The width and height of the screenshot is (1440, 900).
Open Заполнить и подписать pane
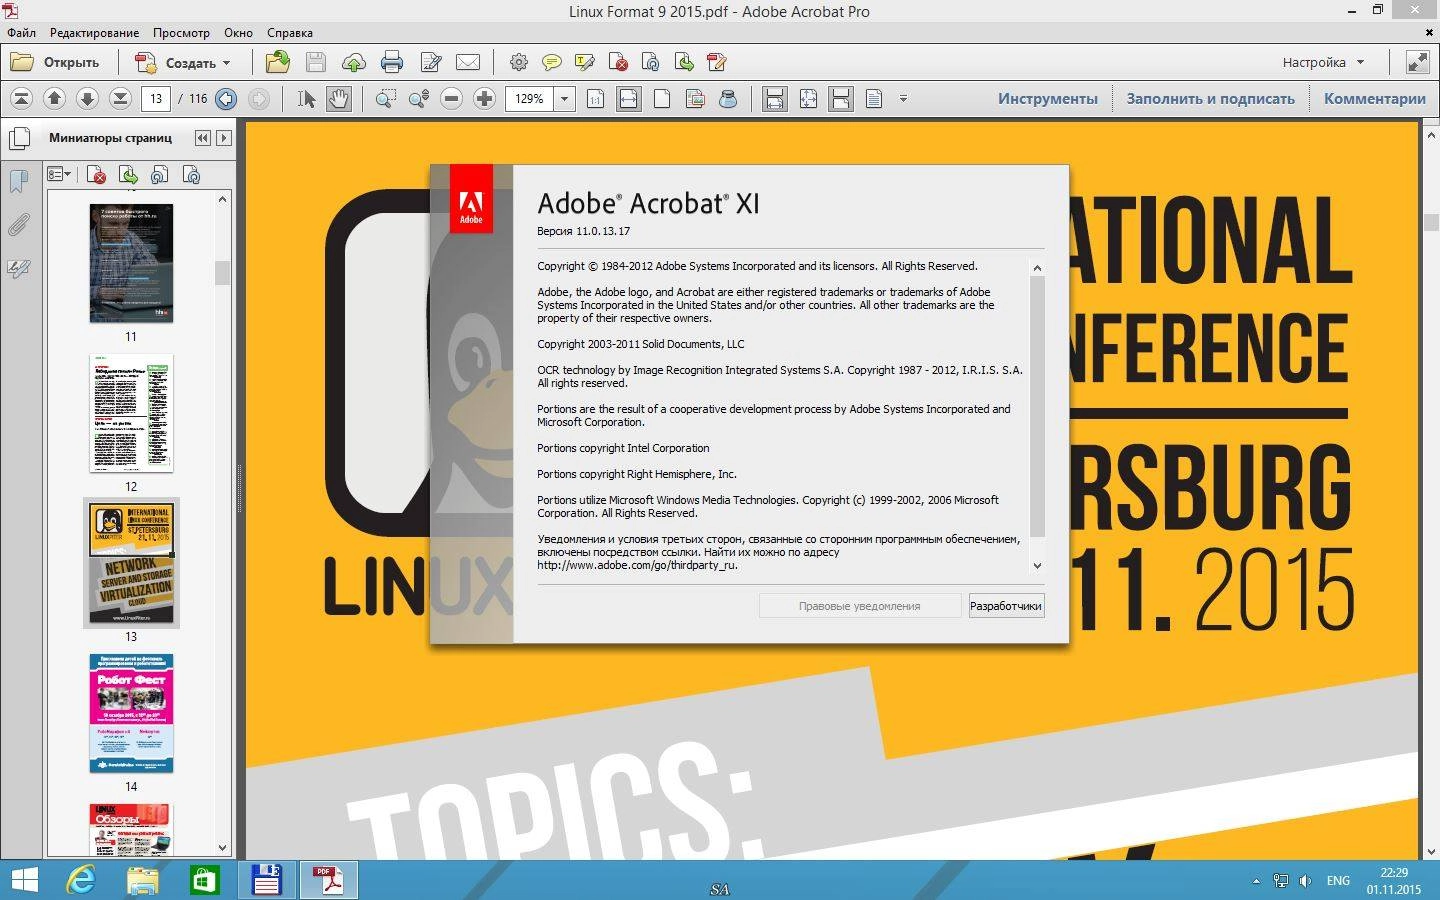tap(1210, 98)
